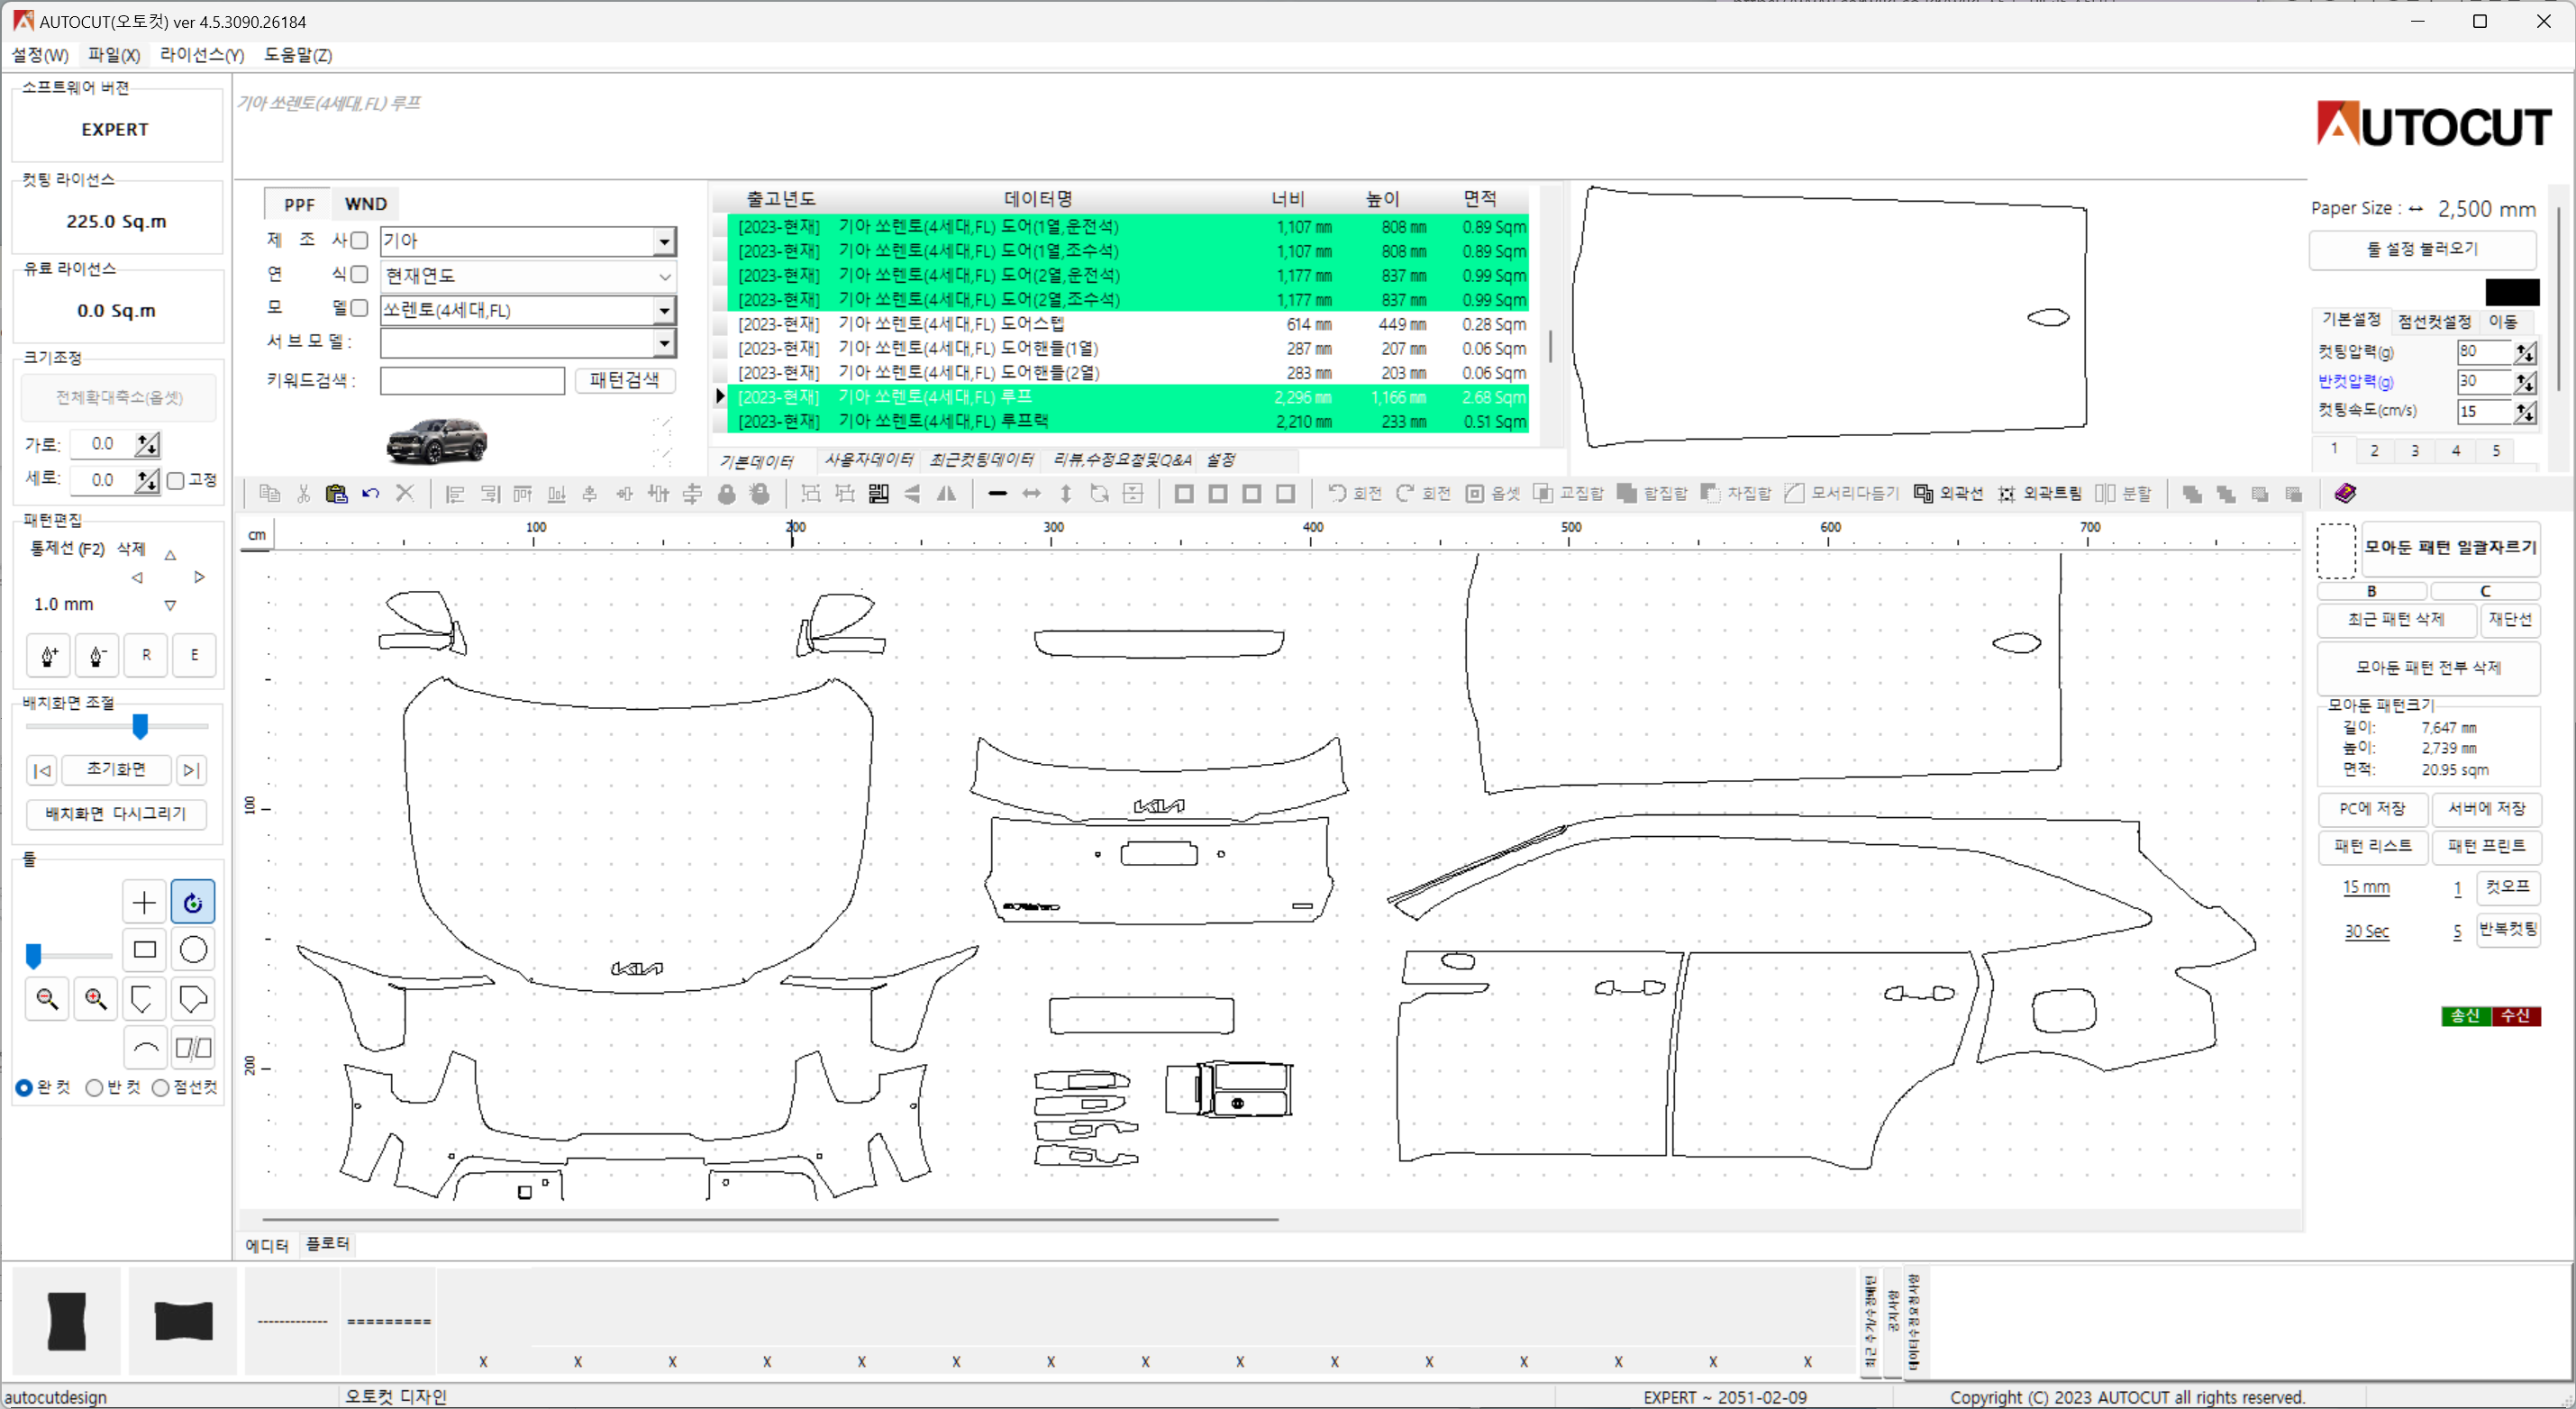Screen dimensions: 2576x1409
Task: Click the 배치화면 조절 slider handle
Action: coord(140,727)
